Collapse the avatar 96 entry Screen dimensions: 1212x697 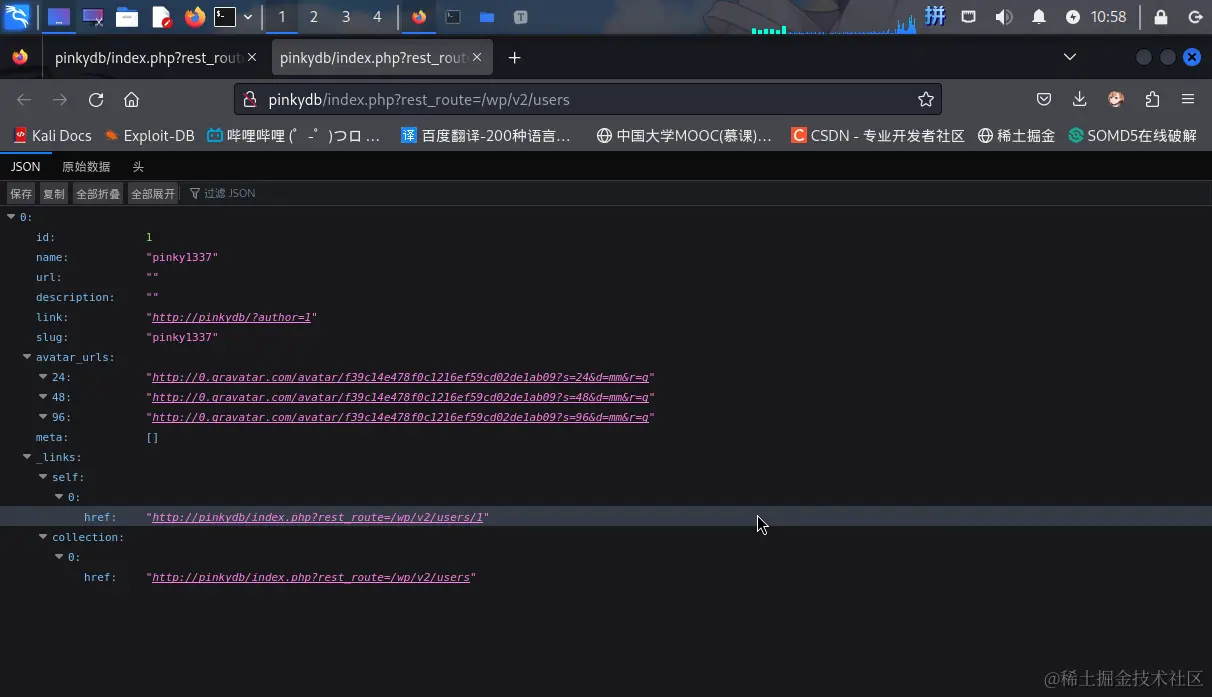coord(43,417)
